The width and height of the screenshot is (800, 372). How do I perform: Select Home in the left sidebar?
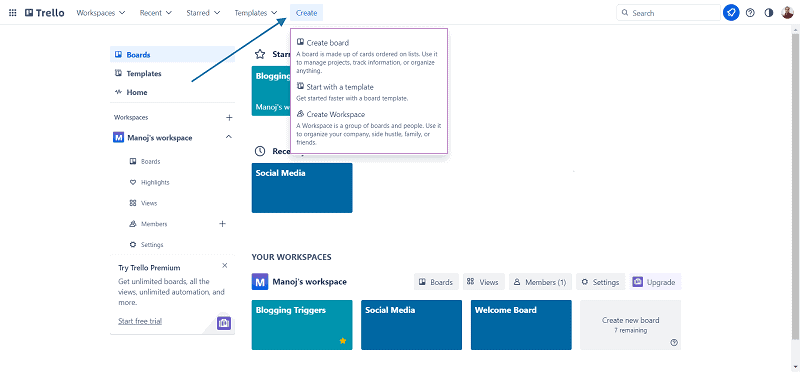(x=172, y=92)
